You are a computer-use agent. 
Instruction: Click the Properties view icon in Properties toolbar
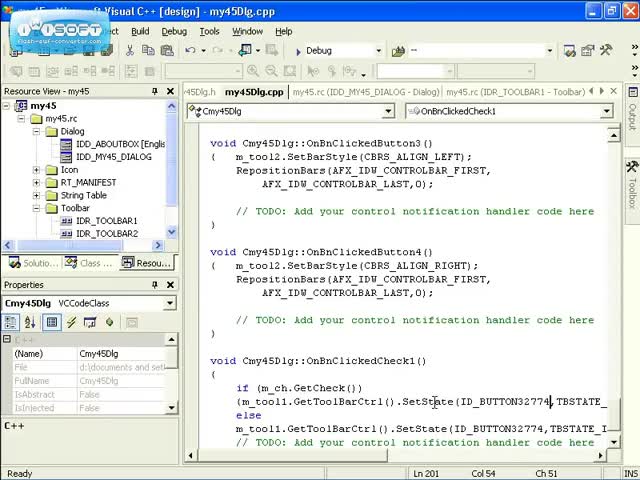point(52,322)
